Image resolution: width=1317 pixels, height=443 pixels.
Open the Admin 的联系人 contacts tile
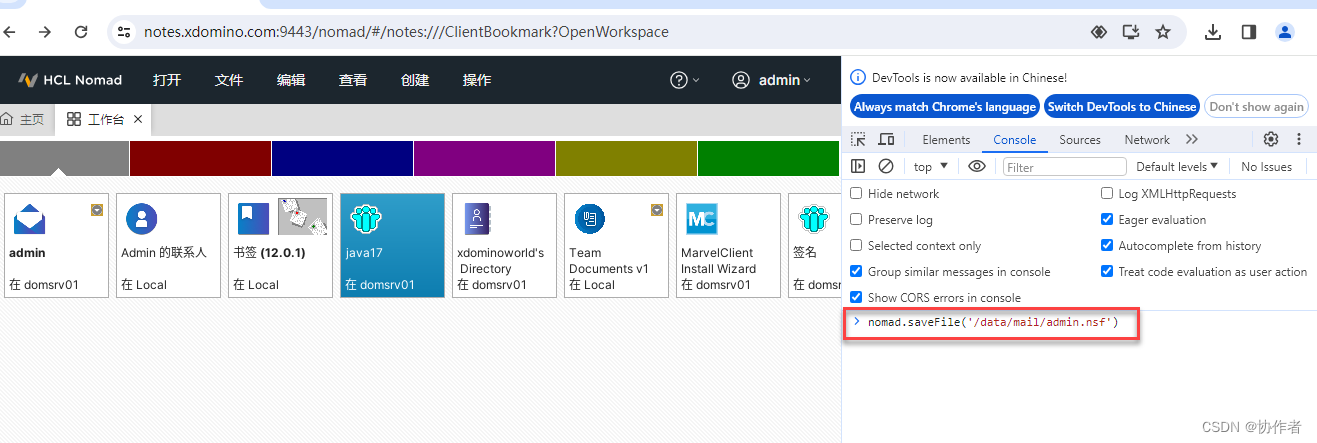pyautogui.click(x=169, y=246)
